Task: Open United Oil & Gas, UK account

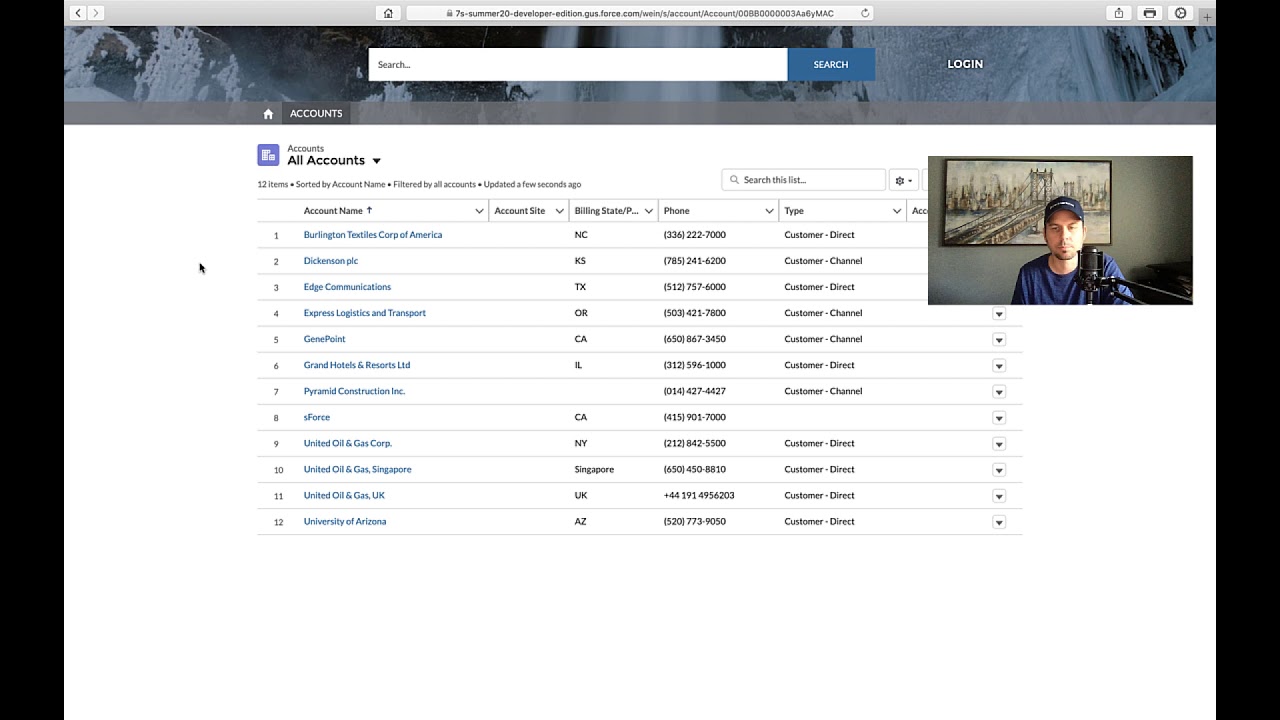Action: pos(344,495)
